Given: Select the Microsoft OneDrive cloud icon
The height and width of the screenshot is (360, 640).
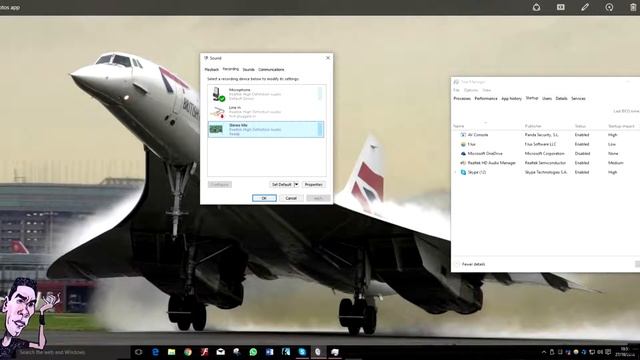Looking at the screenshot, I should click(x=463, y=153).
